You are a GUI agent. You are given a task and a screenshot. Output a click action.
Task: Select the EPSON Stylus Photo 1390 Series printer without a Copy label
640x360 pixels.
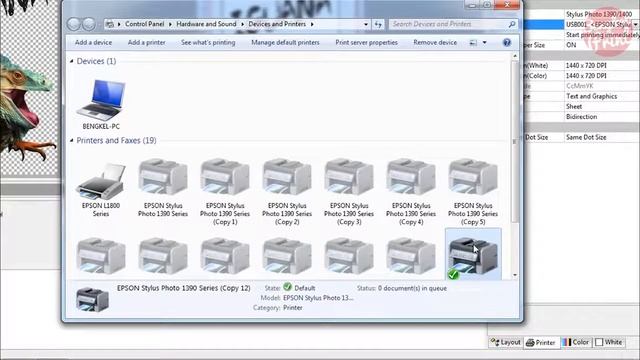point(163,177)
